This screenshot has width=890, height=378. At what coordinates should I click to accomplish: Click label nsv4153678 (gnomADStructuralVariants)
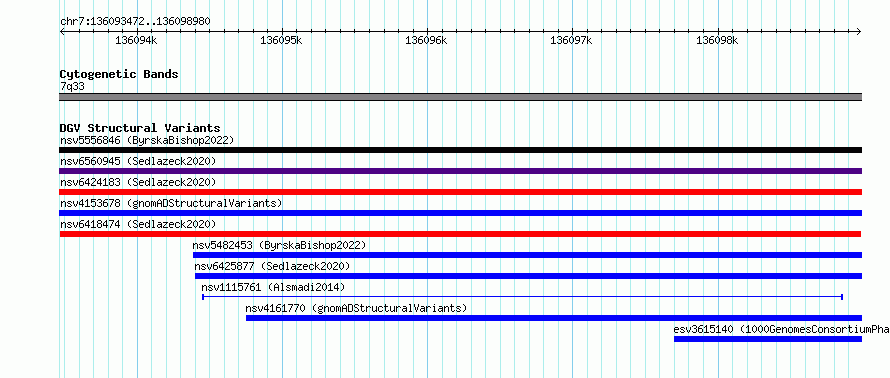[x=171, y=203]
